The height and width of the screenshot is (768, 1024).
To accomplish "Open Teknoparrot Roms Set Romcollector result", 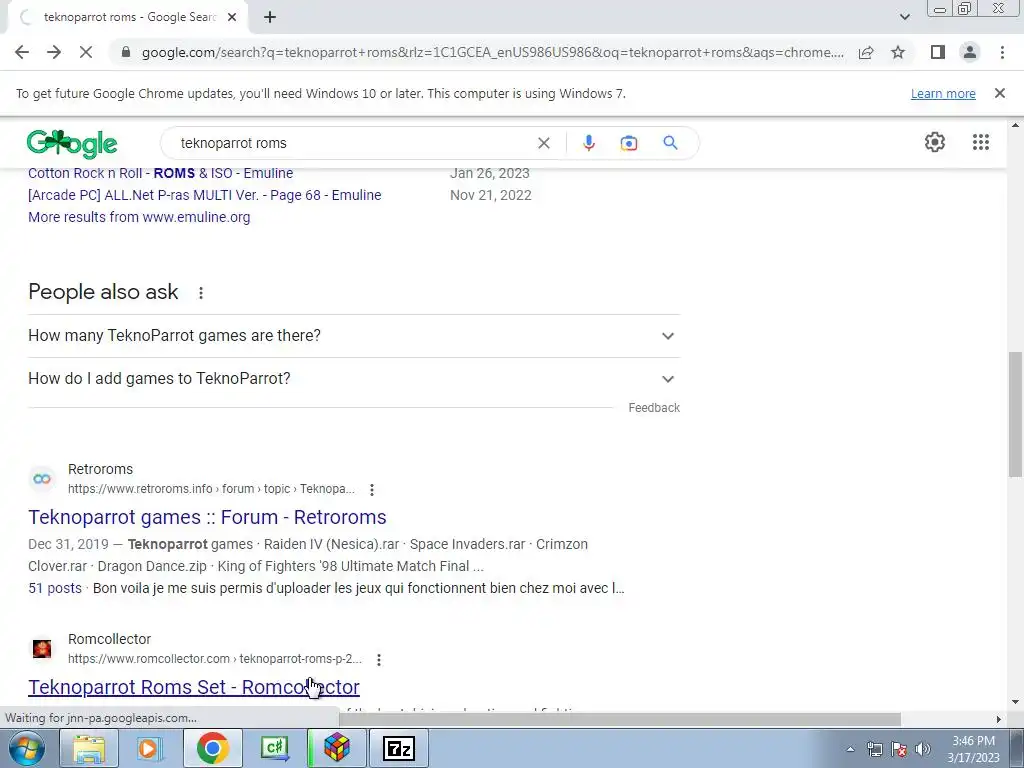I will [x=194, y=687].
